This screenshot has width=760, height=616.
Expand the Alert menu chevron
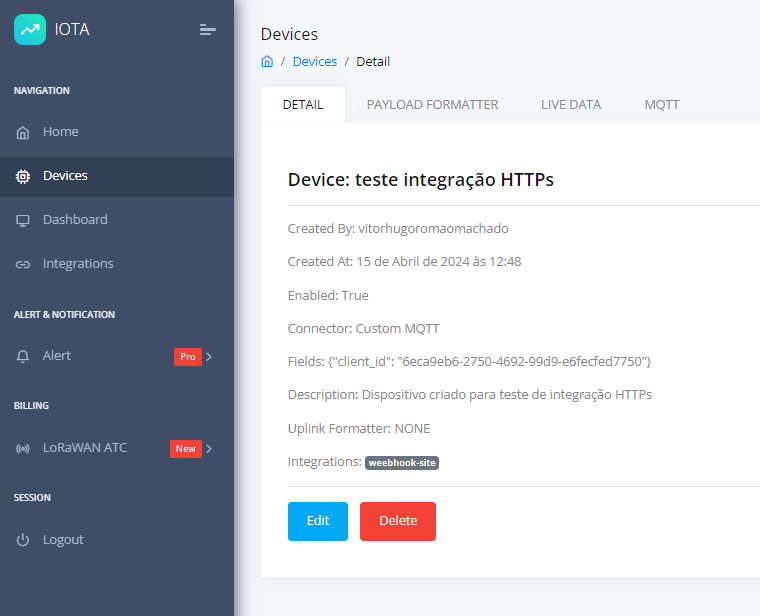coord(209,356)
